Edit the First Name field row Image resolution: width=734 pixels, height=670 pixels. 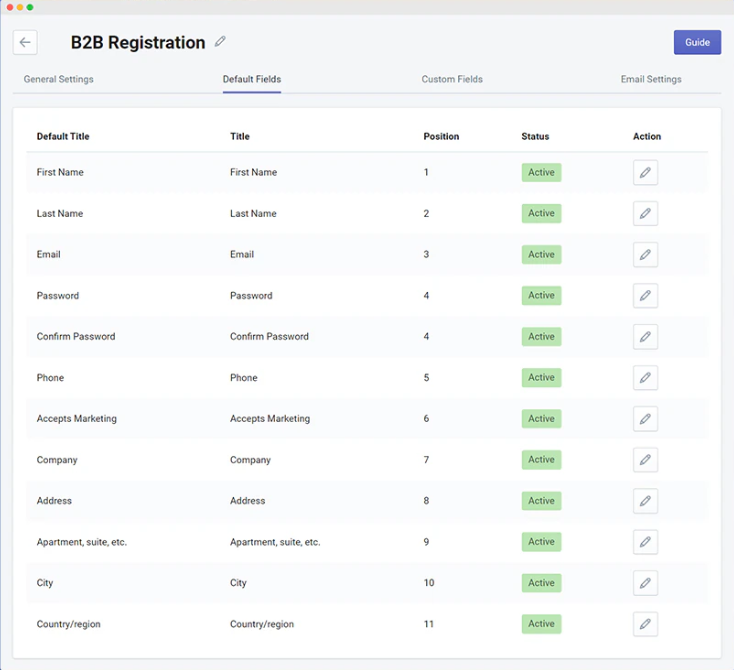tap(645, 173)
